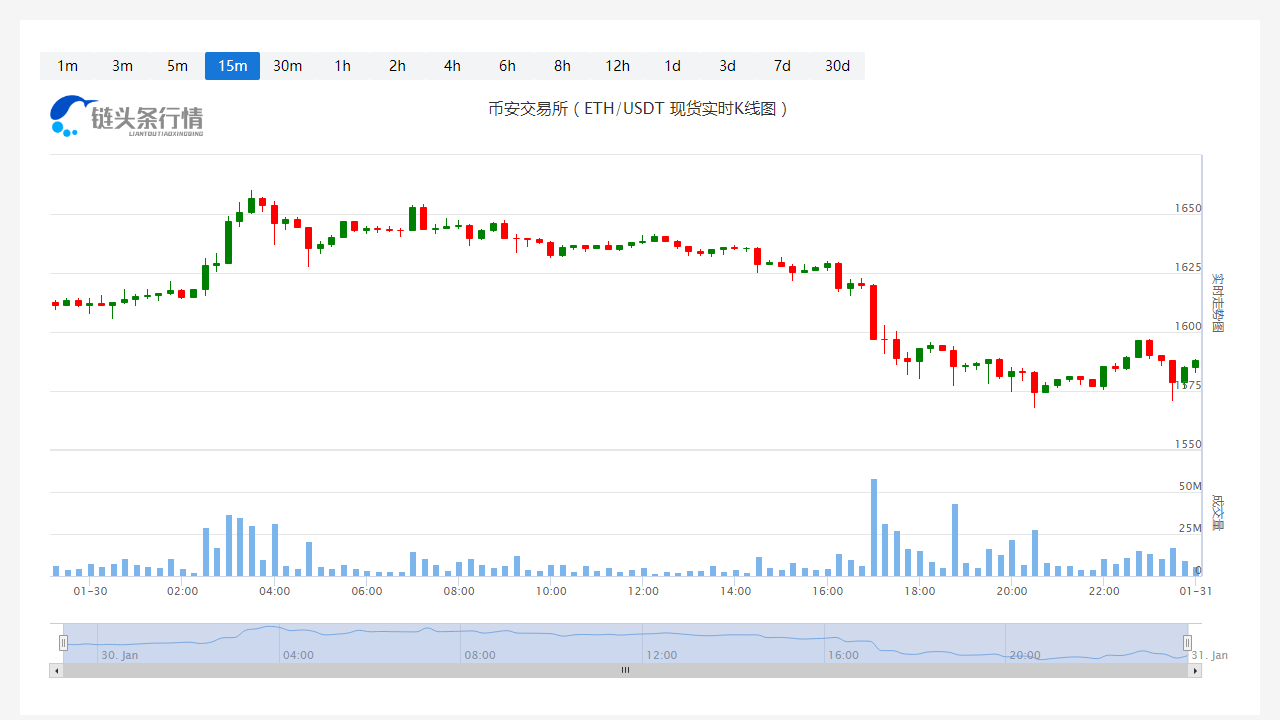Click the large red candle at 17:00

coord(873,312)
